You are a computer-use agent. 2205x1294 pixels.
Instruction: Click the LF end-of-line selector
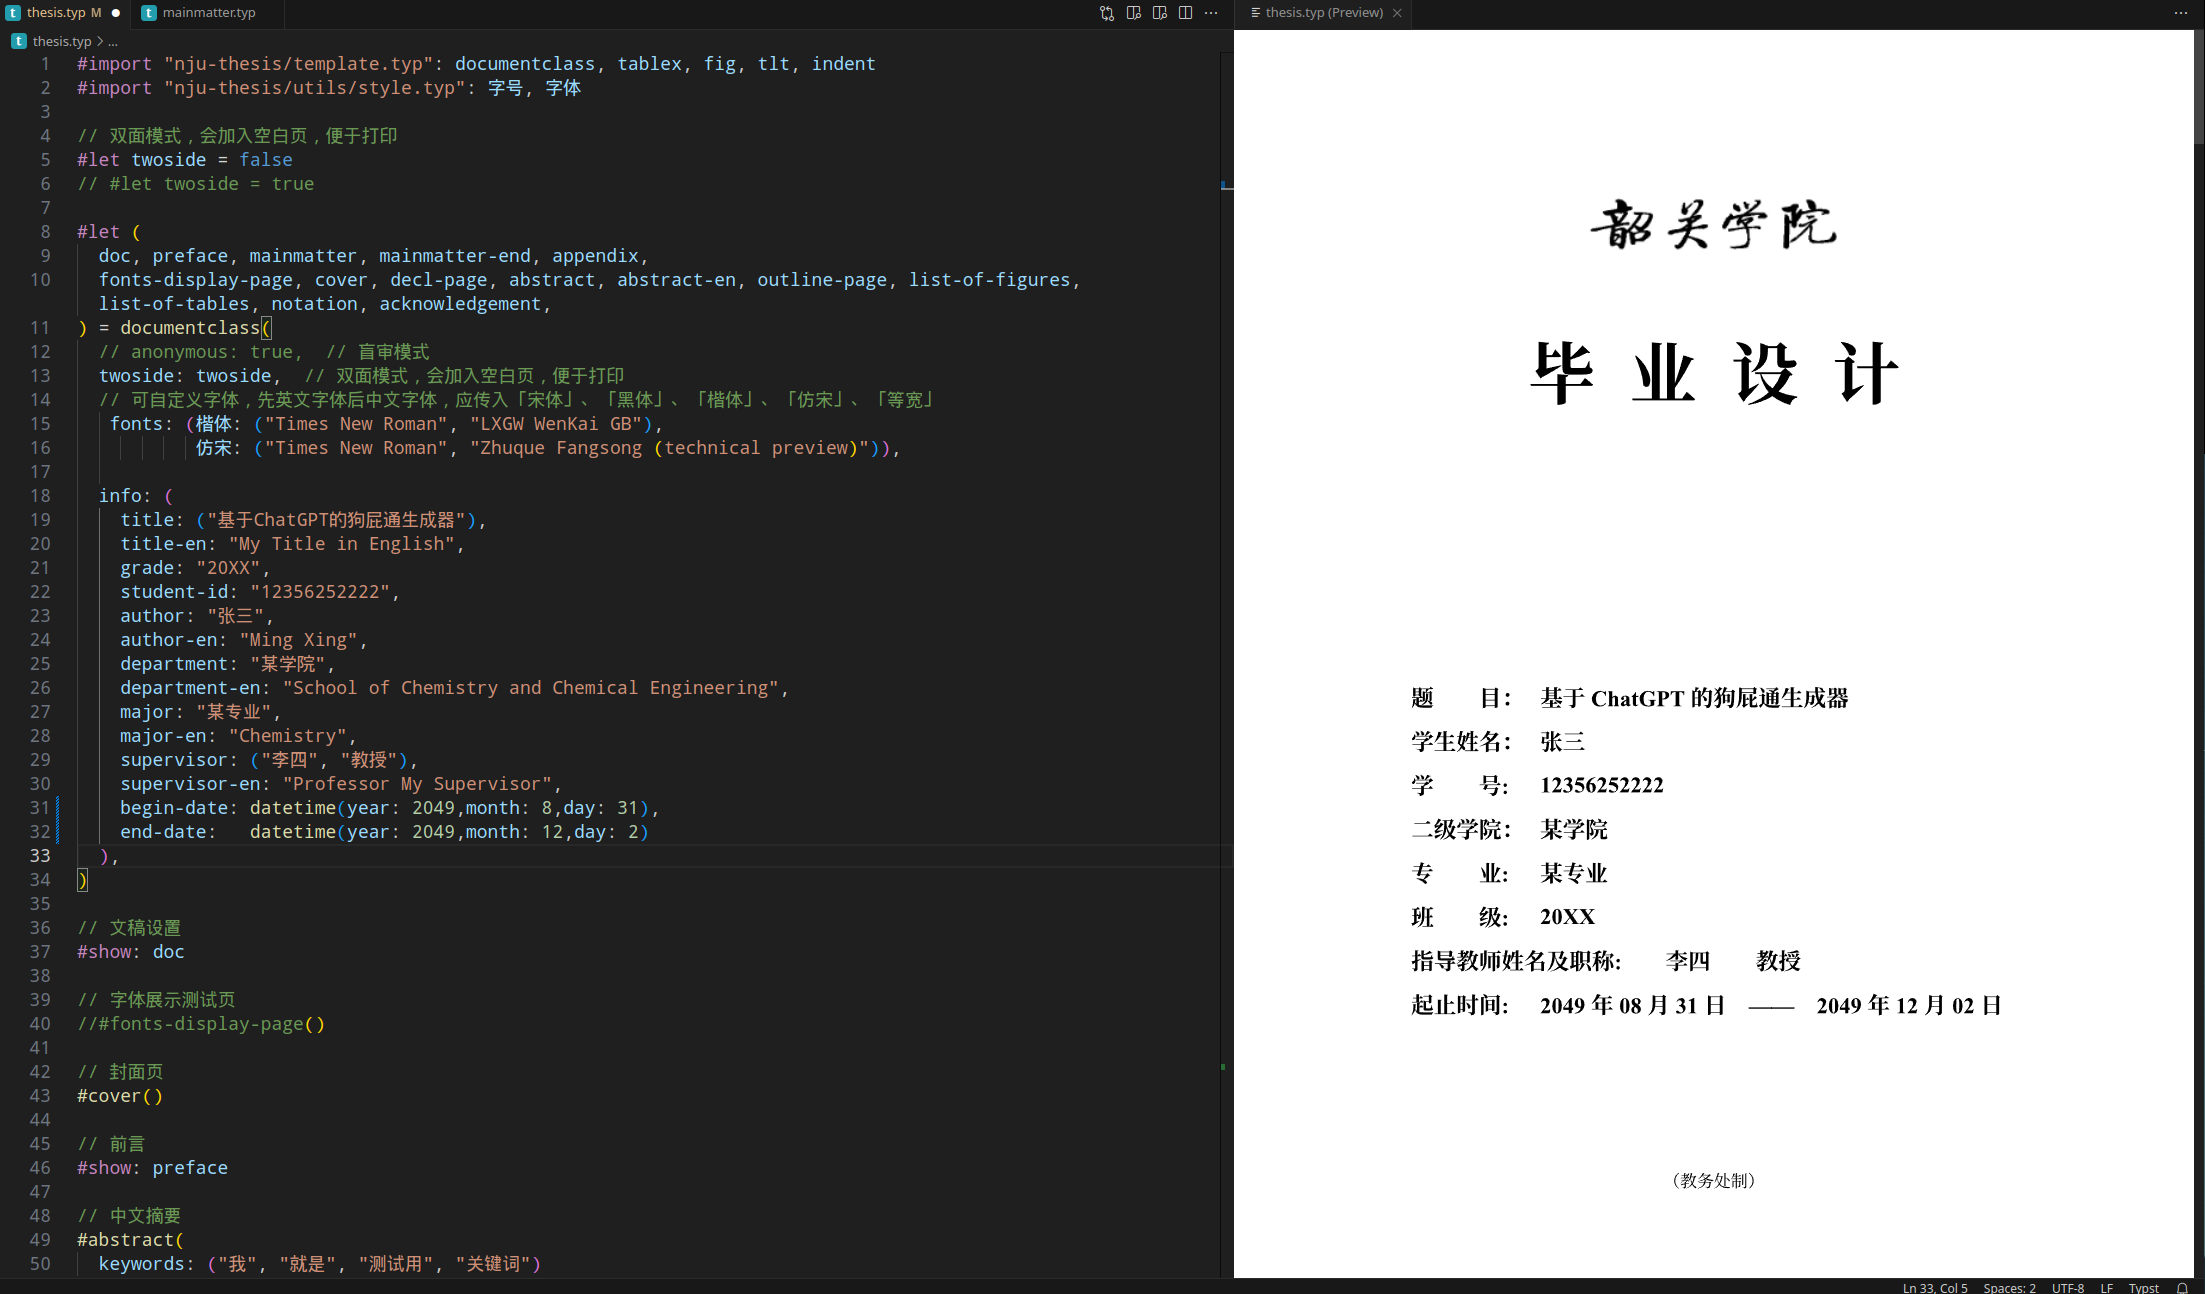(x=2106, y=1287)
